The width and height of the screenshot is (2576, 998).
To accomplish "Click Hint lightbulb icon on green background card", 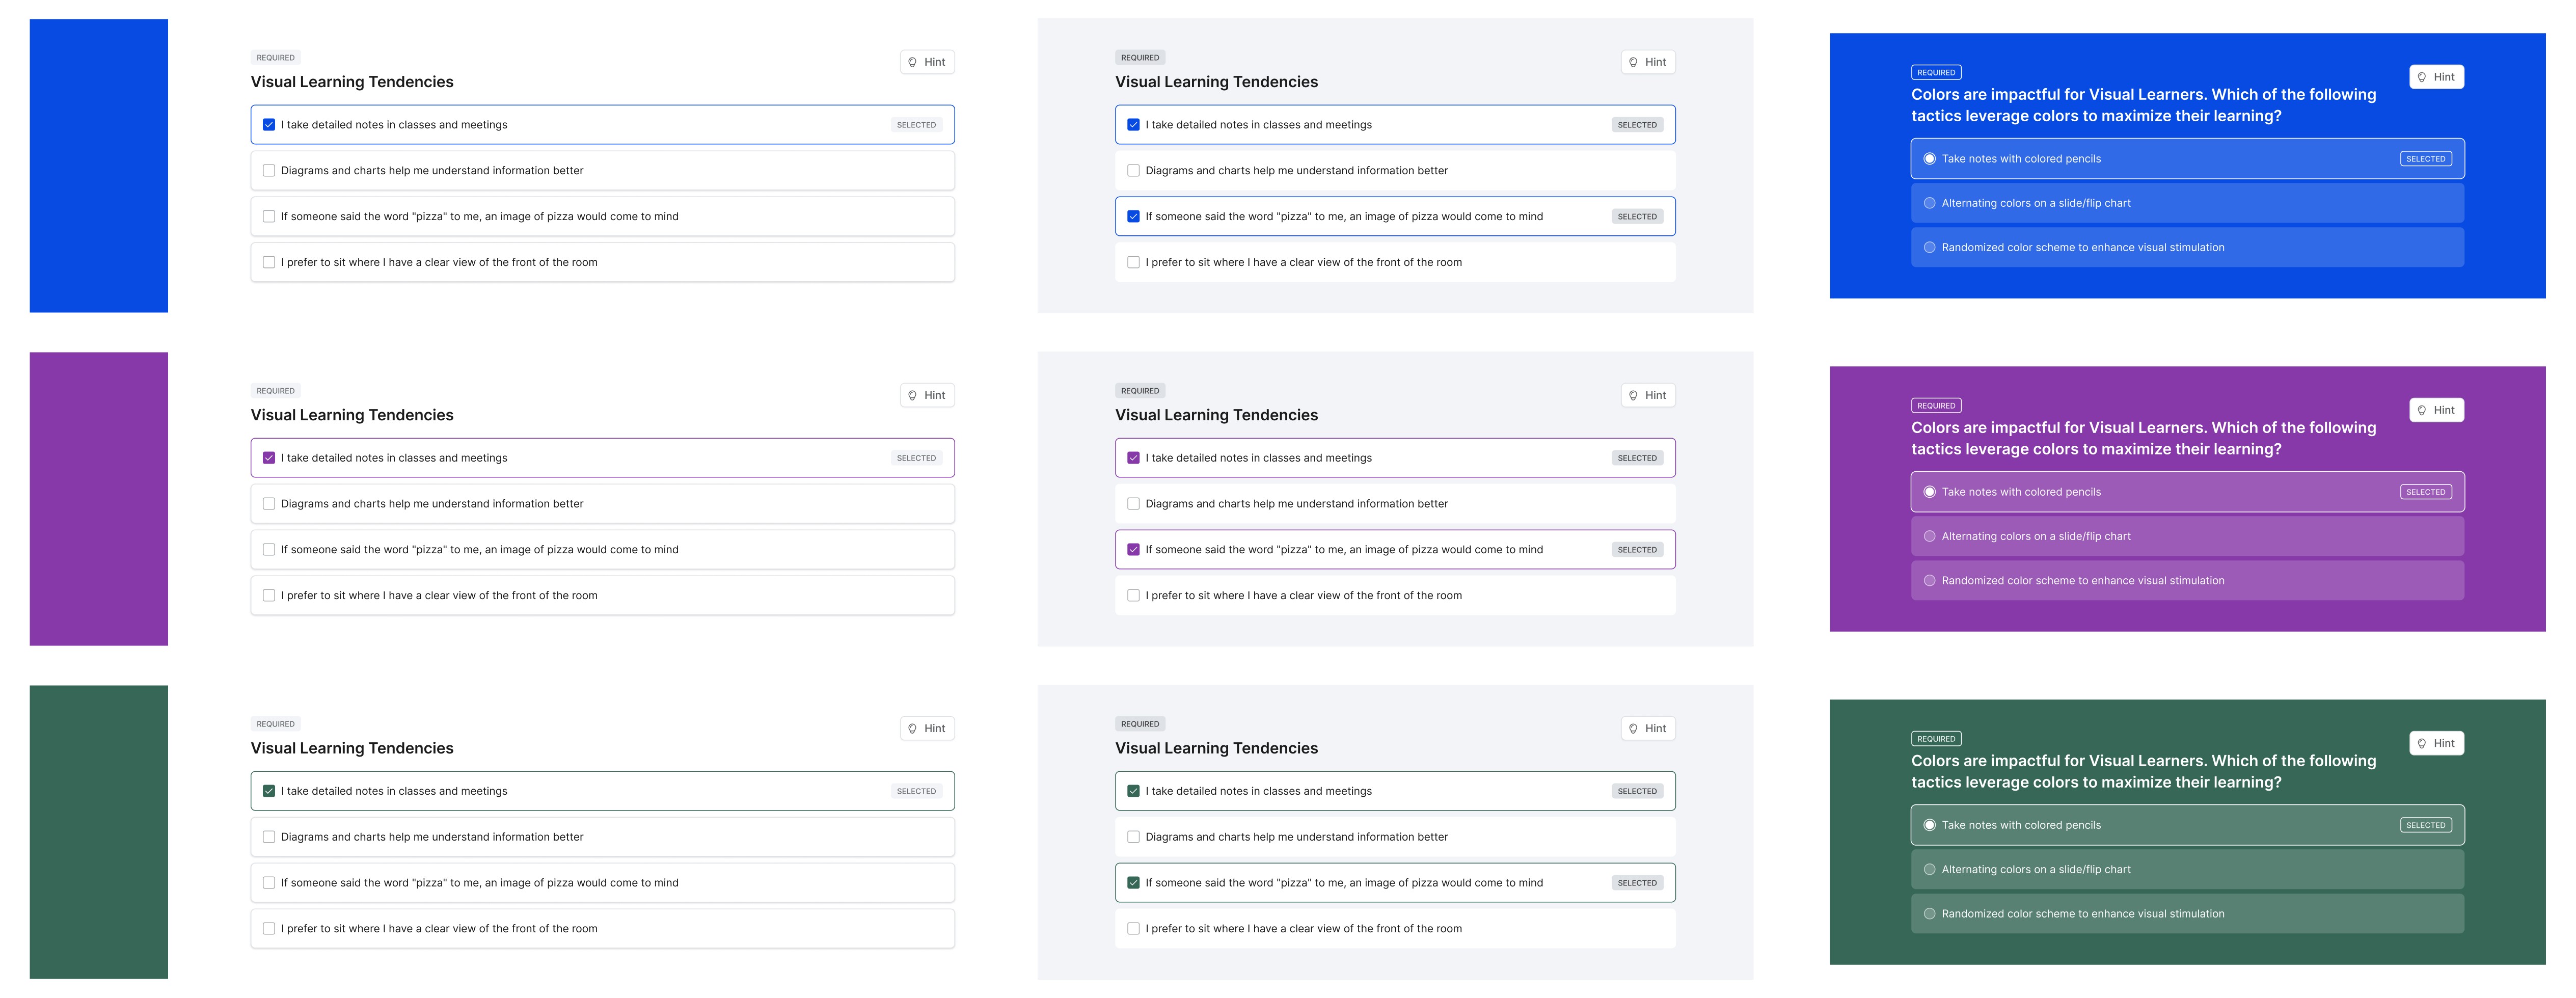I will [x=2422, y=743].
